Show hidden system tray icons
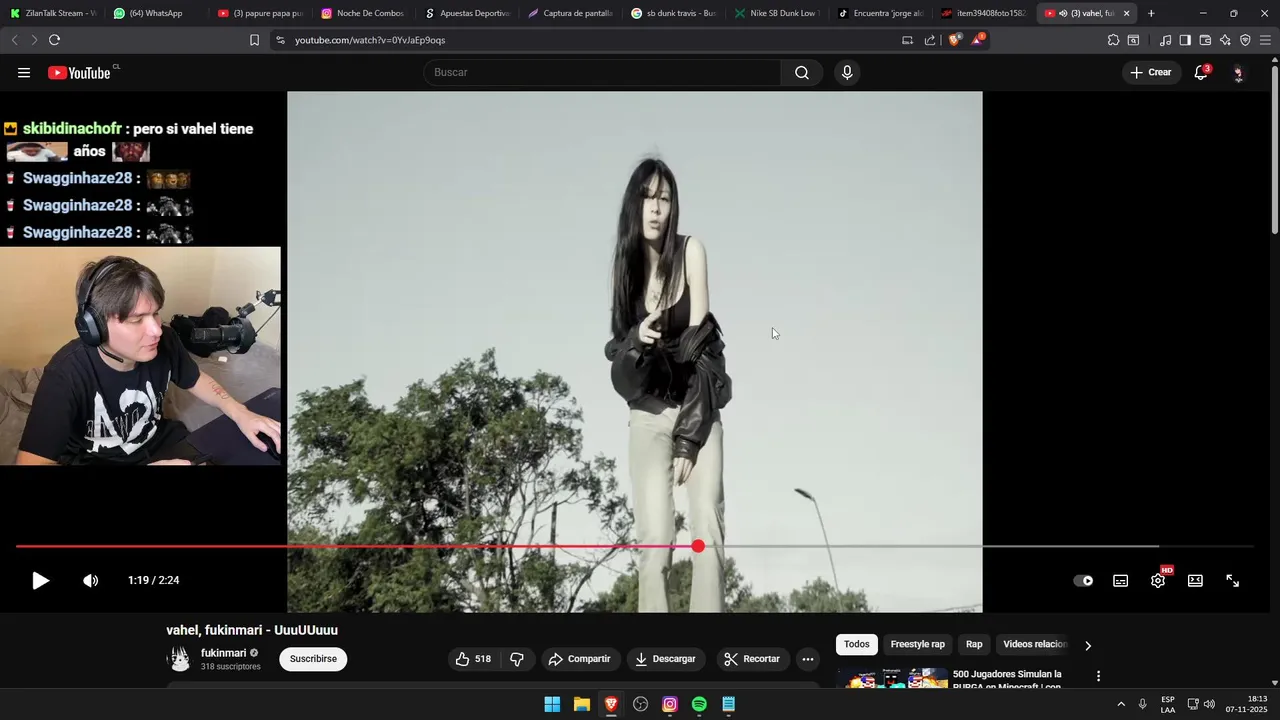The image size is (1280, 720). click(1120, 704)
